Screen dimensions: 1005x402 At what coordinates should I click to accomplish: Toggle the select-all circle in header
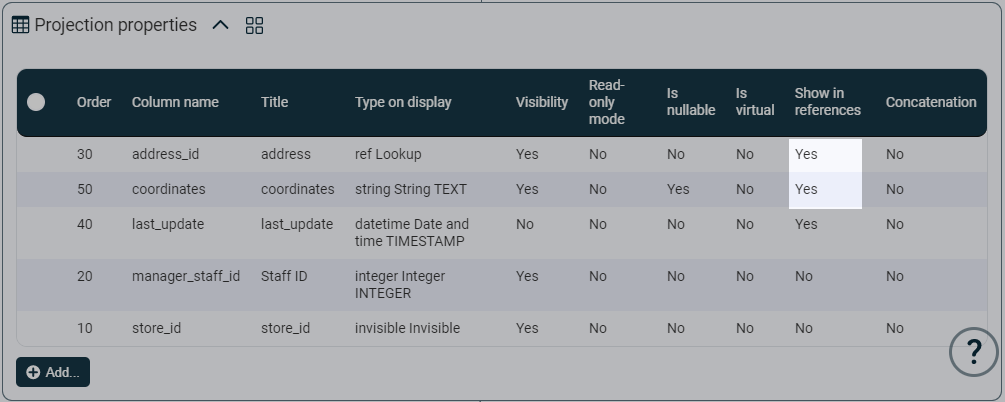[x=36, y=102]
